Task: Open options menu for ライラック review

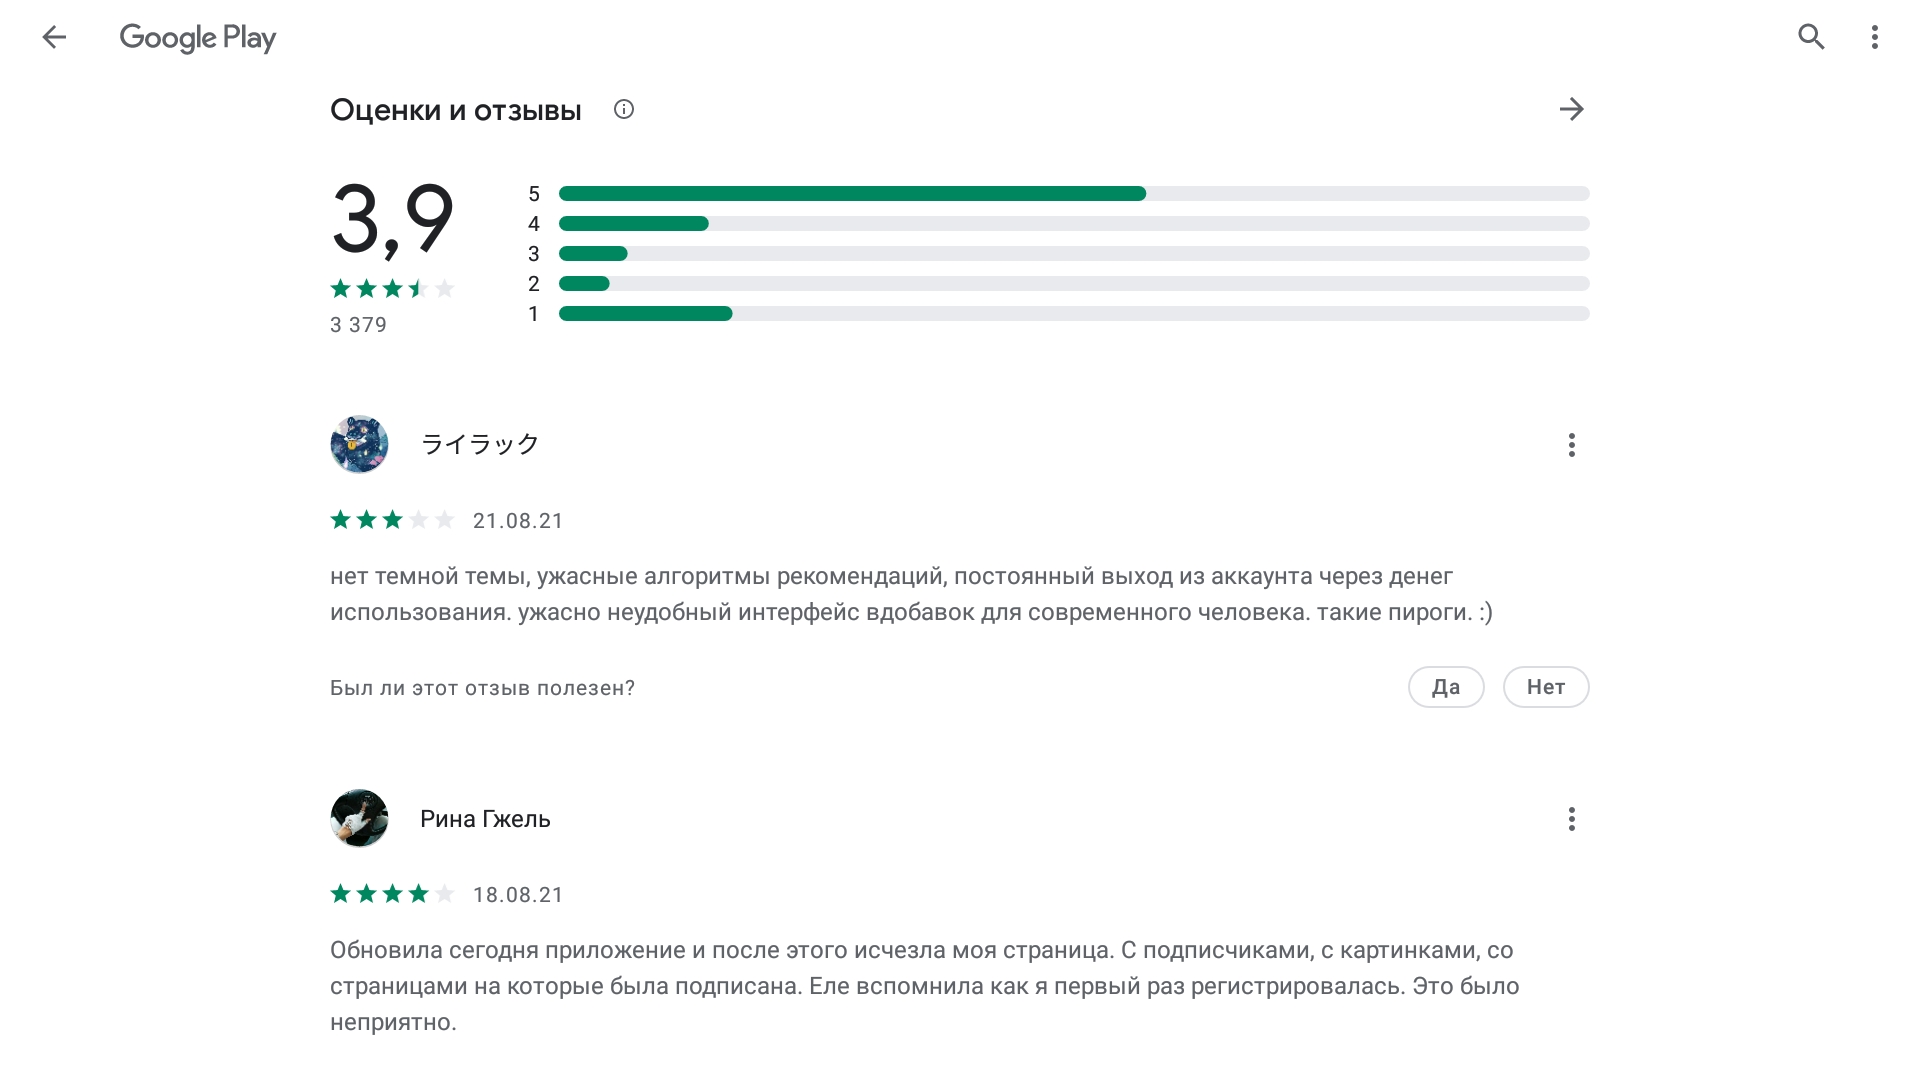Action: point(1571,445)
